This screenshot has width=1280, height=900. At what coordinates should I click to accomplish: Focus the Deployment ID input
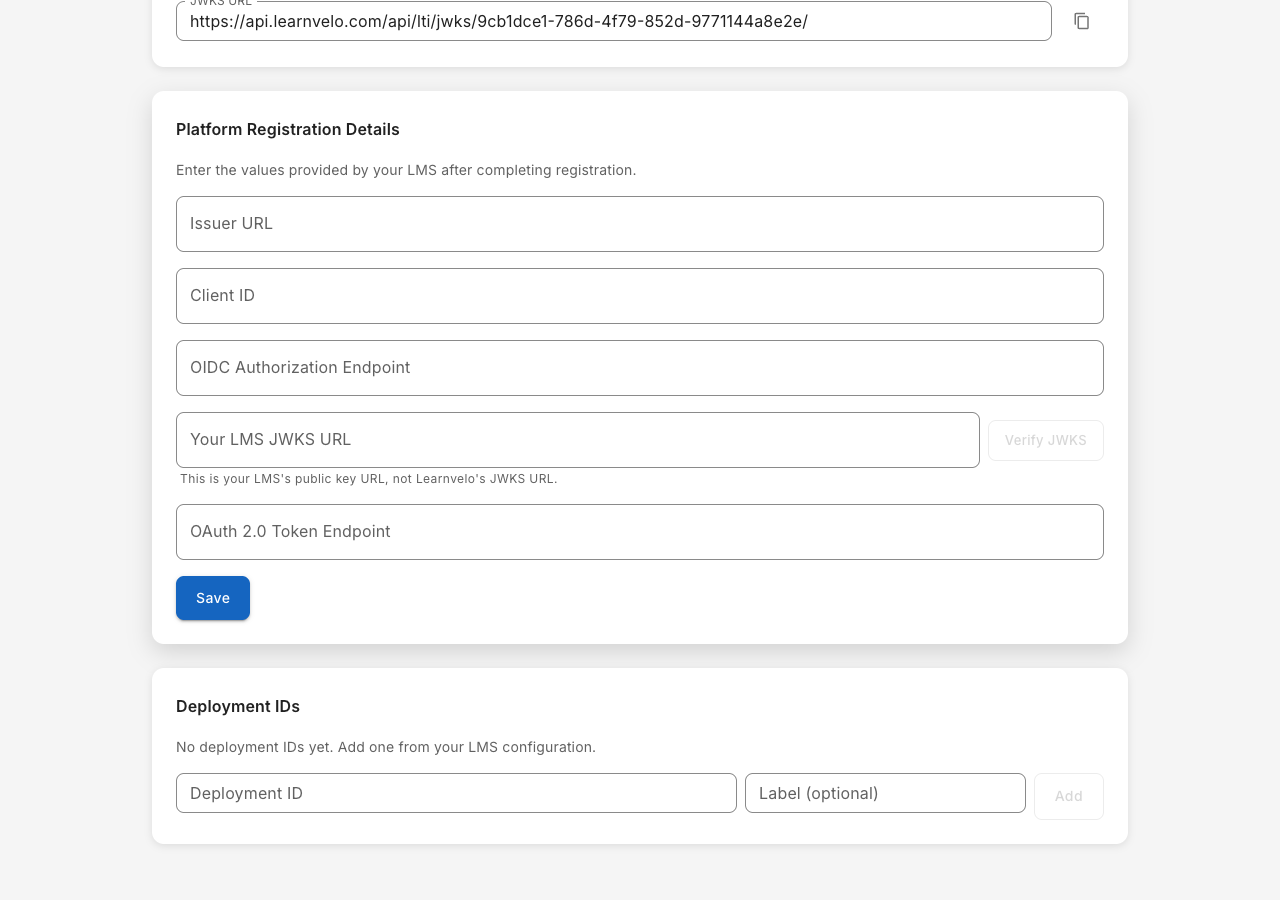coord(456,793)
